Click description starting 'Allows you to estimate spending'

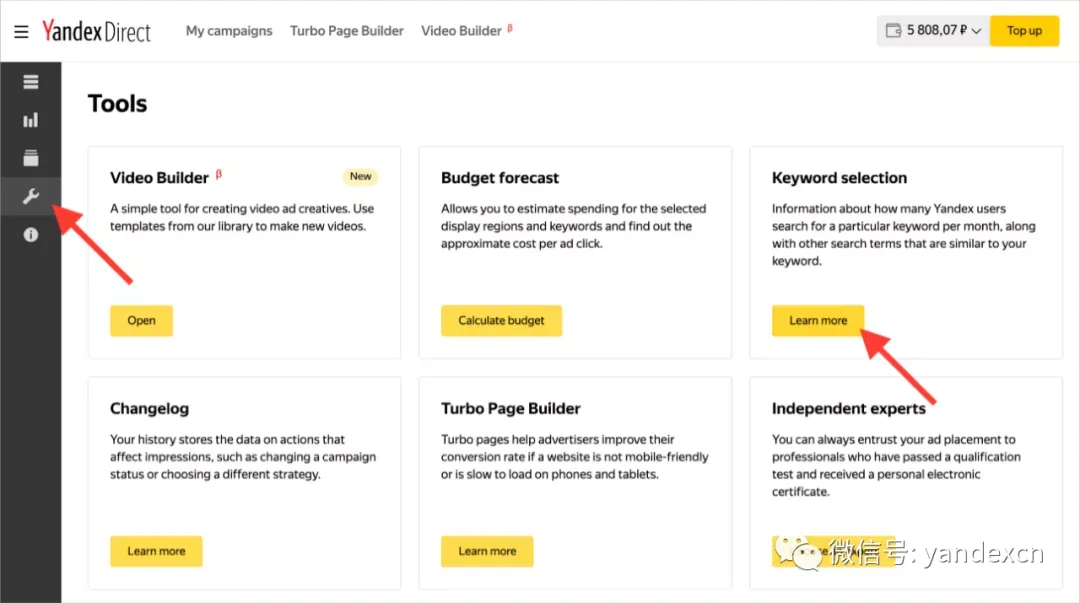[574, 226]
